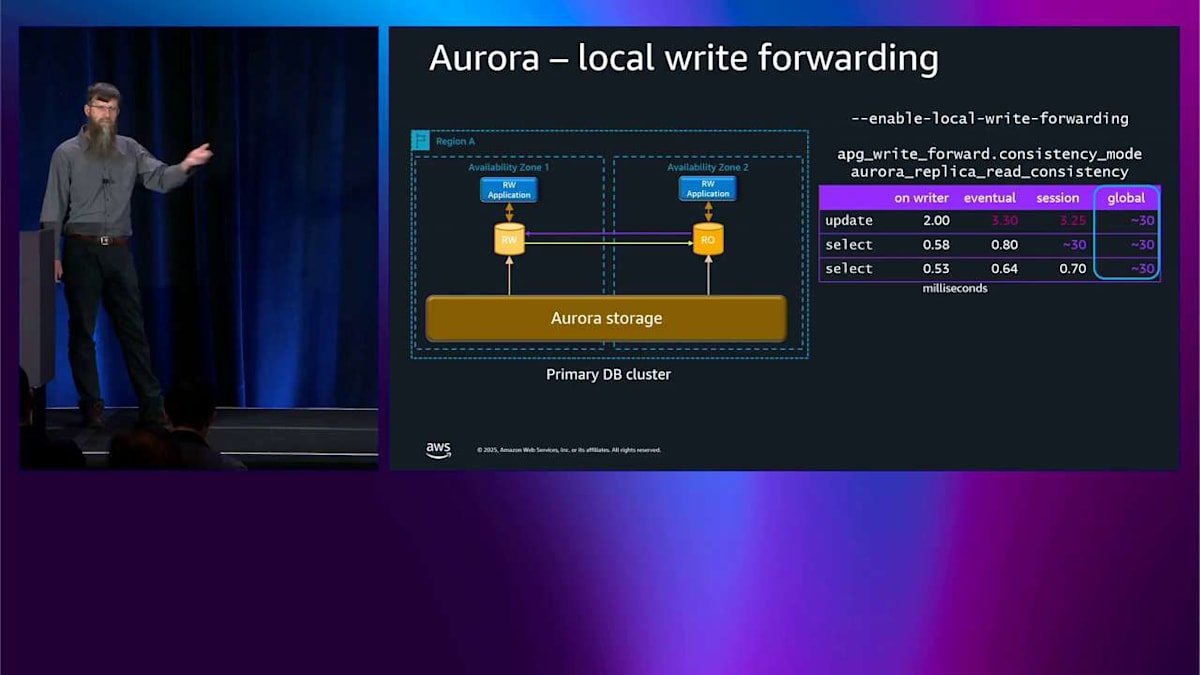1200x675 pixels.
Task: Click the "--enable-local-write-forwarding" text
Action: (990, 118)
